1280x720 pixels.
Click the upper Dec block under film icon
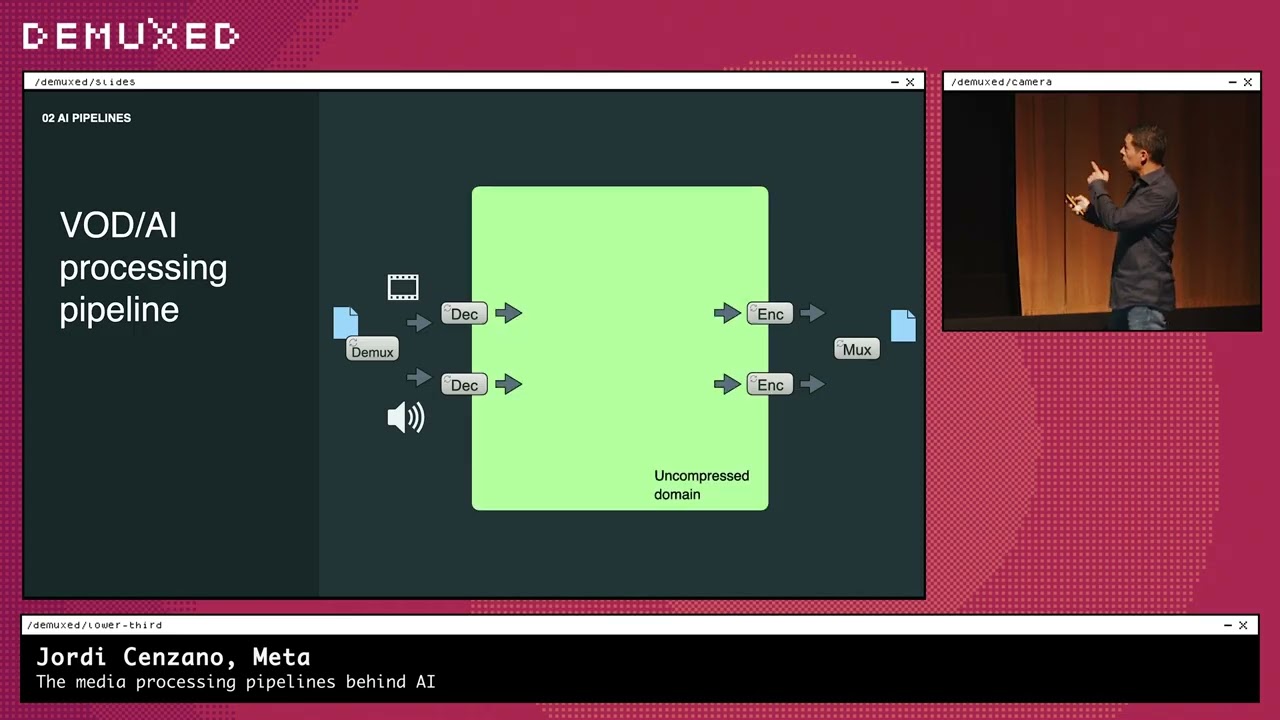[464, 314]
